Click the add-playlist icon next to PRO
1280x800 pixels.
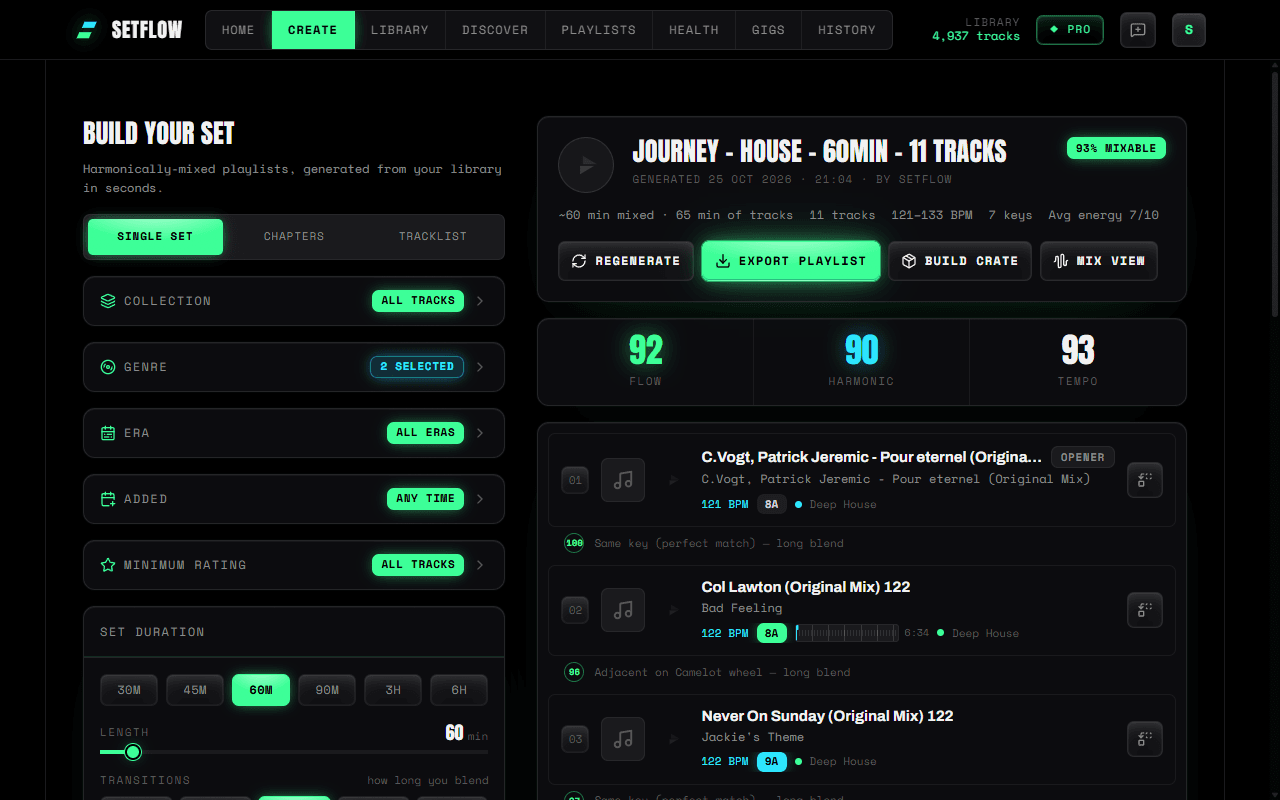(x=1138, y=30)
